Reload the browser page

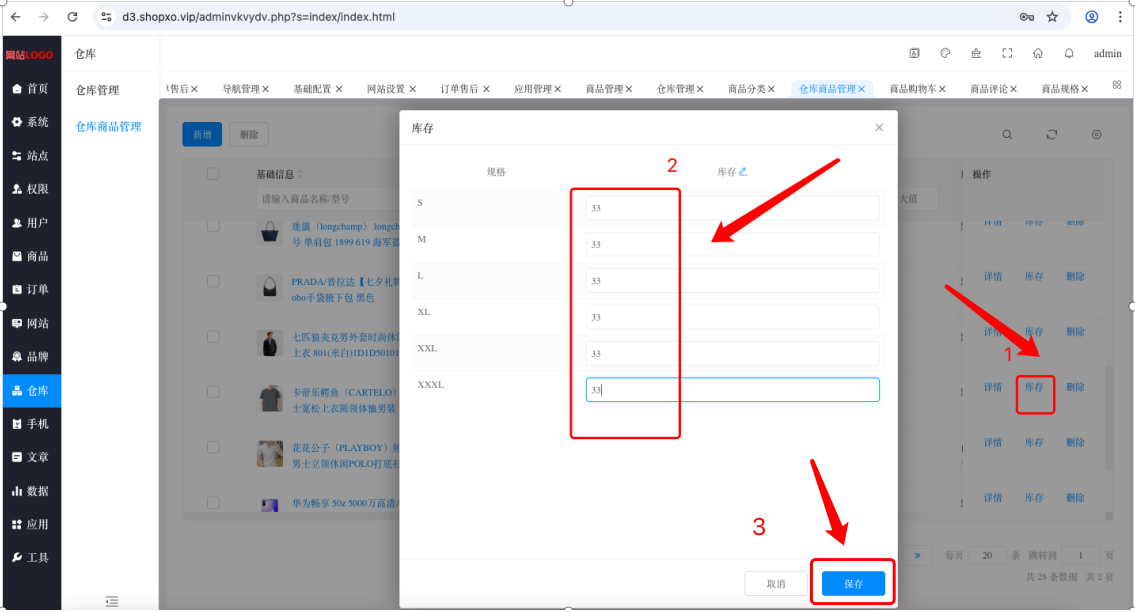pyautogui.click(x=72, y=17)
